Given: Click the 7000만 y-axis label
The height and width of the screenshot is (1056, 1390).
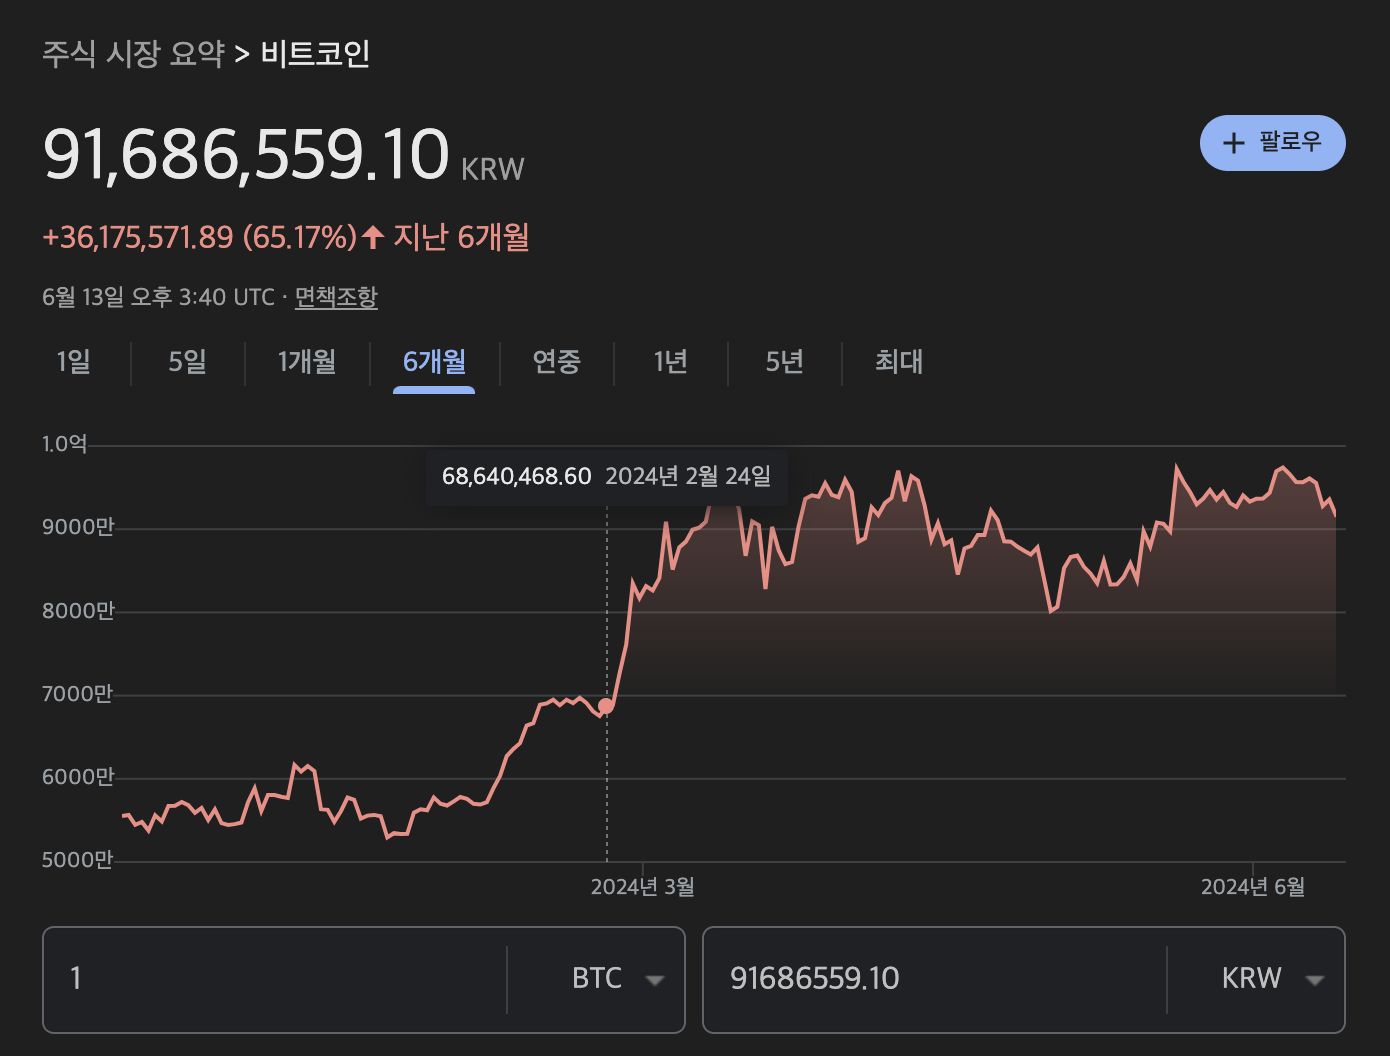Looking at the screenshot, I should pyautogui.click(x=78, y=694).
